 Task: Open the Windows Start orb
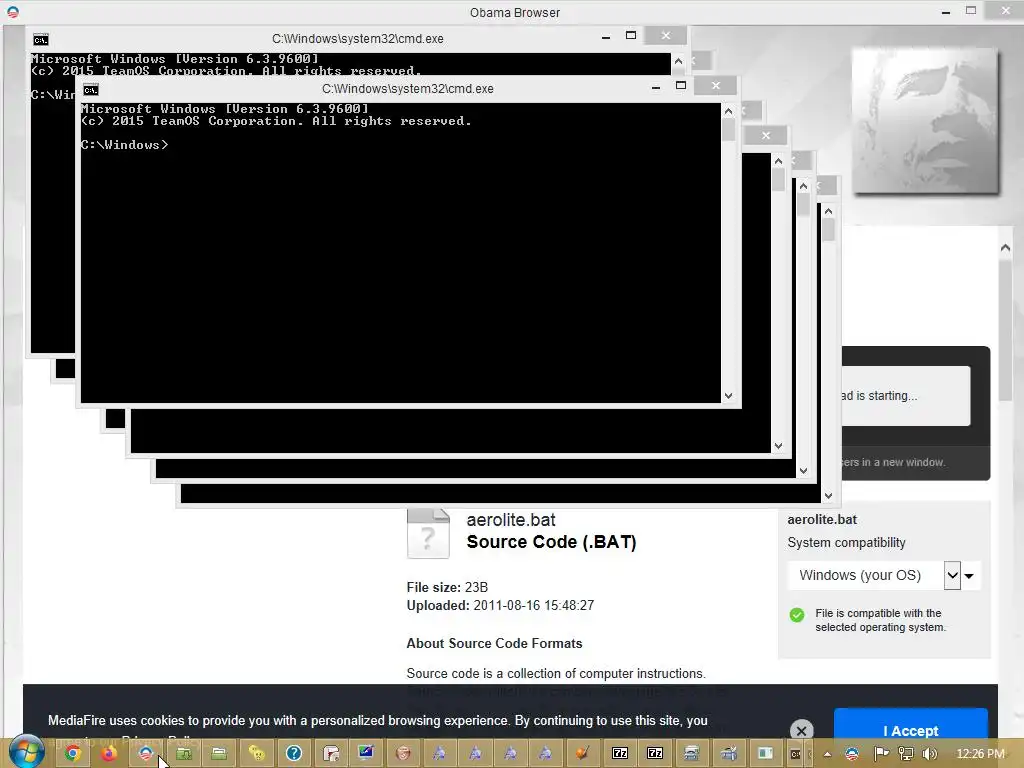click(x=26, y=752)
